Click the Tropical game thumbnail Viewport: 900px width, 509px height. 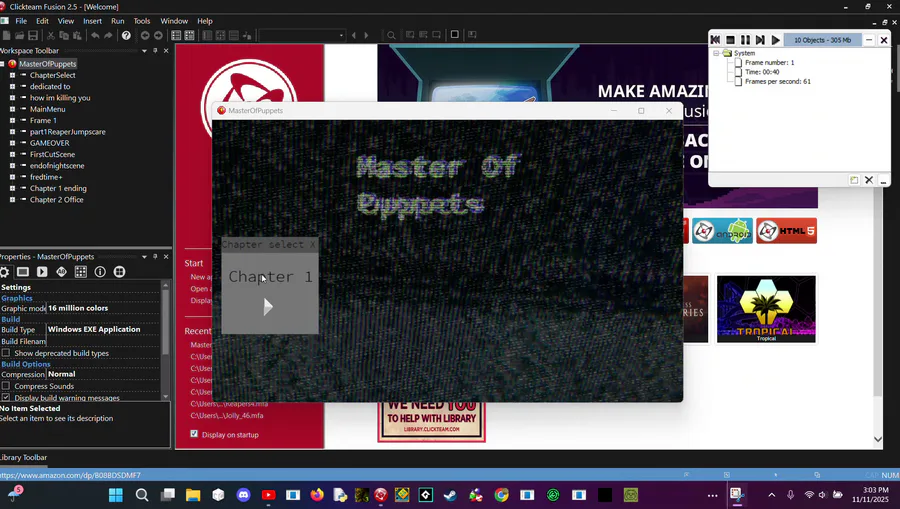[x=766, y=309]
